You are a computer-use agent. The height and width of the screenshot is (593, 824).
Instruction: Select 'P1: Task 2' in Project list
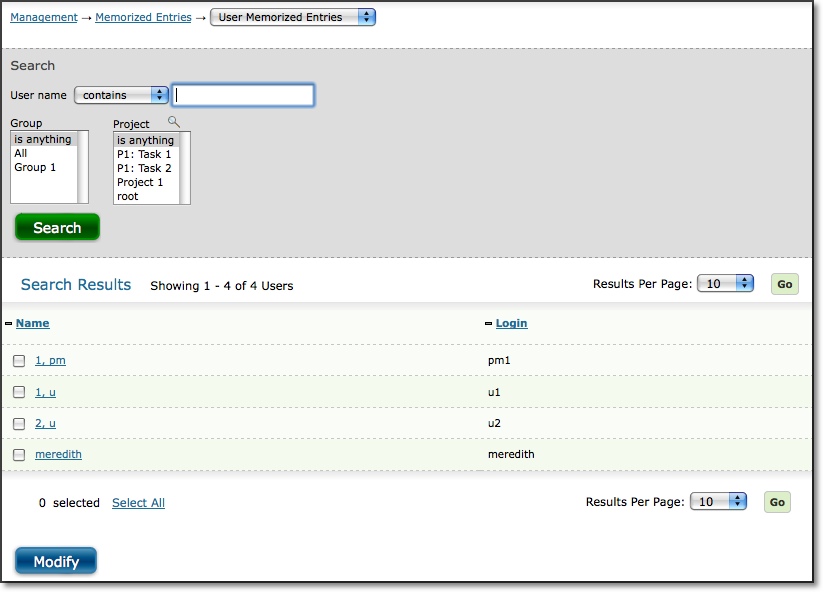(147, 169)
